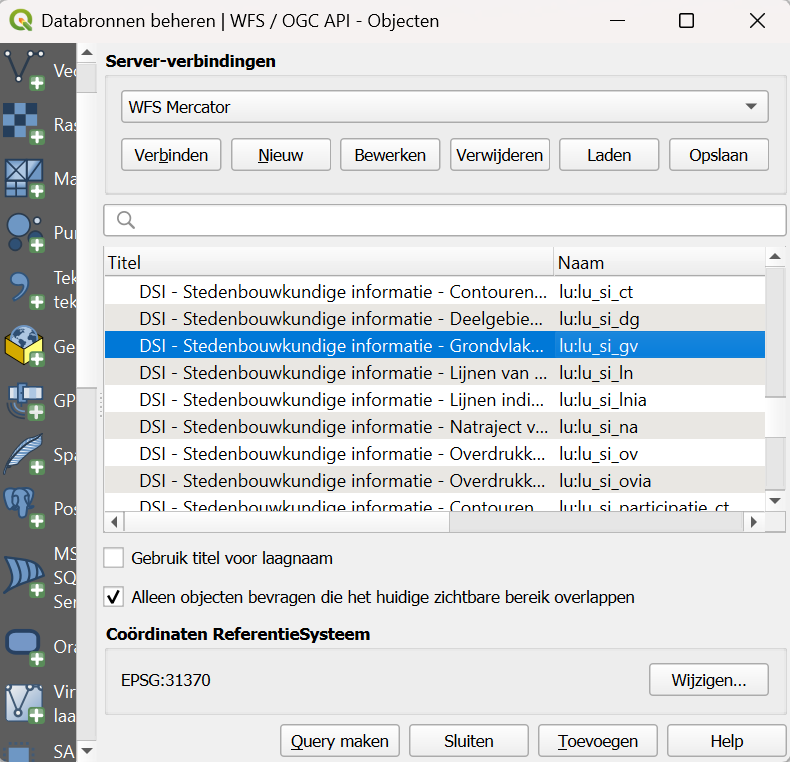Open the SAP HANA source tab icon
The width and height of the screenshot is (790, 762).
(20, 752)
